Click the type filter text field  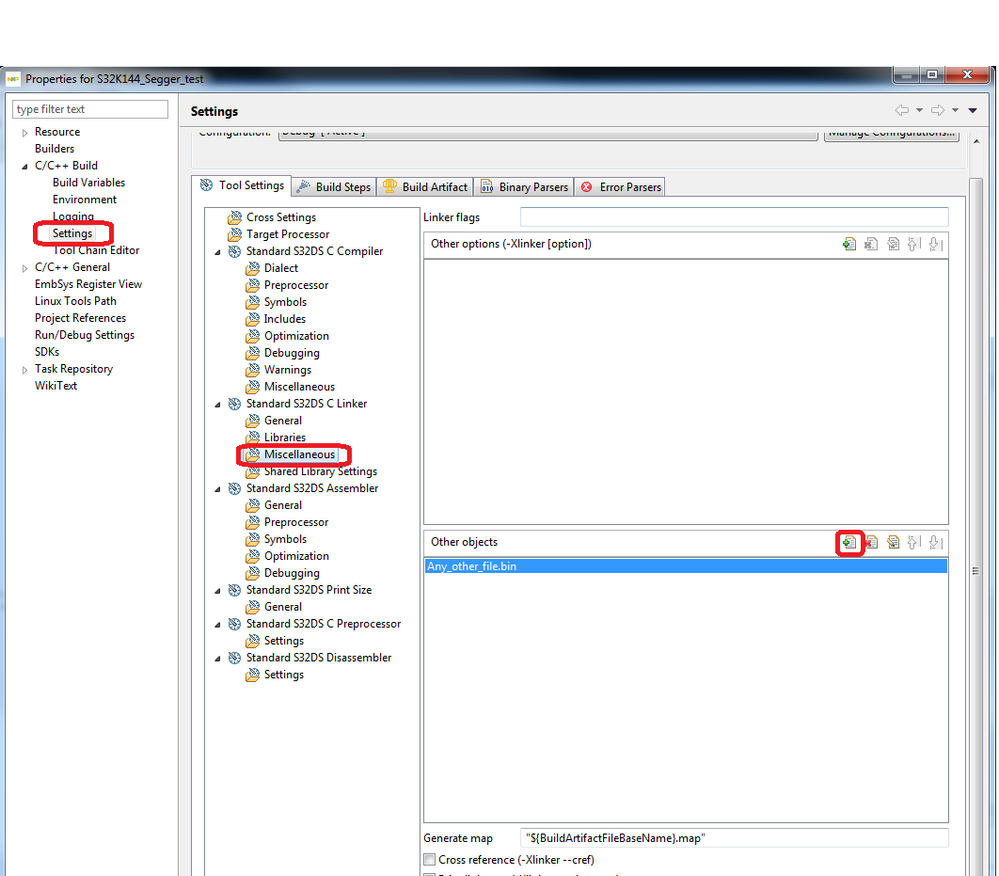coord(90,109)
